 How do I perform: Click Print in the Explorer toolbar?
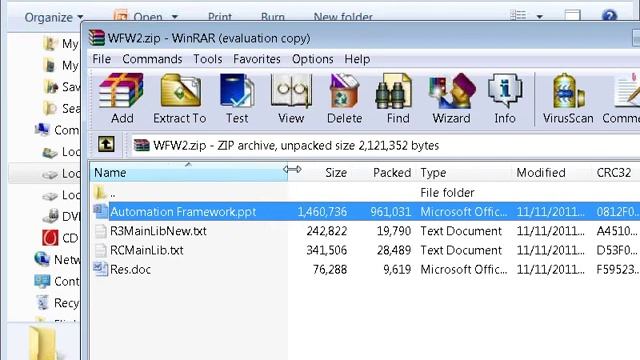pyautogui.click(x=220, y=17)
